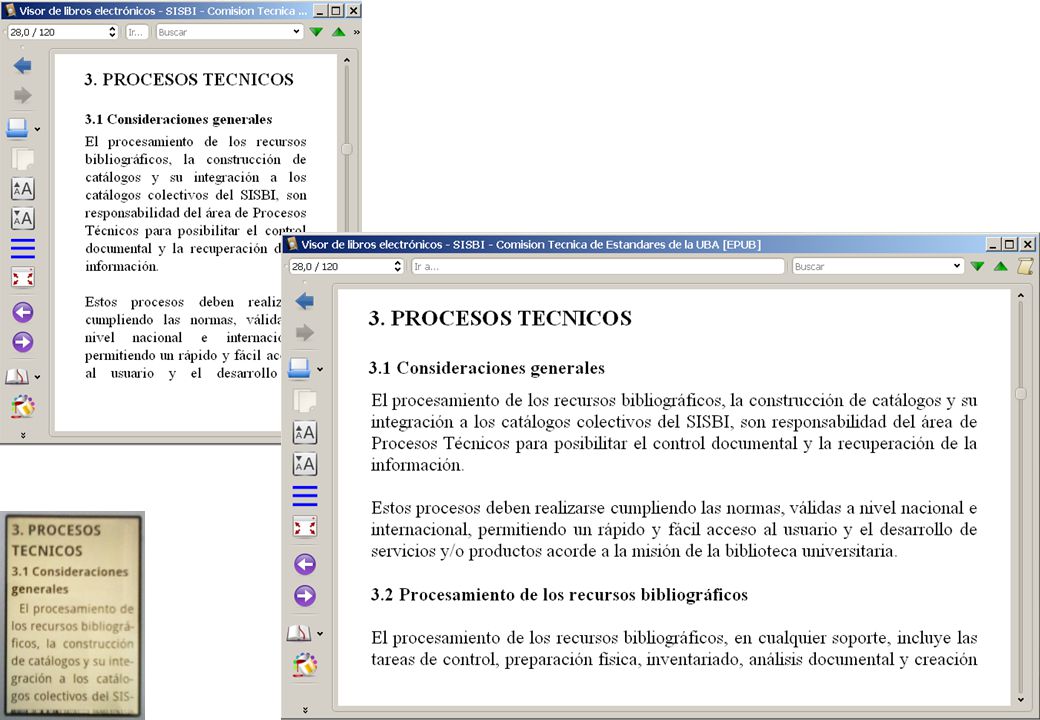Find next match in the small window

pos(316,32)
